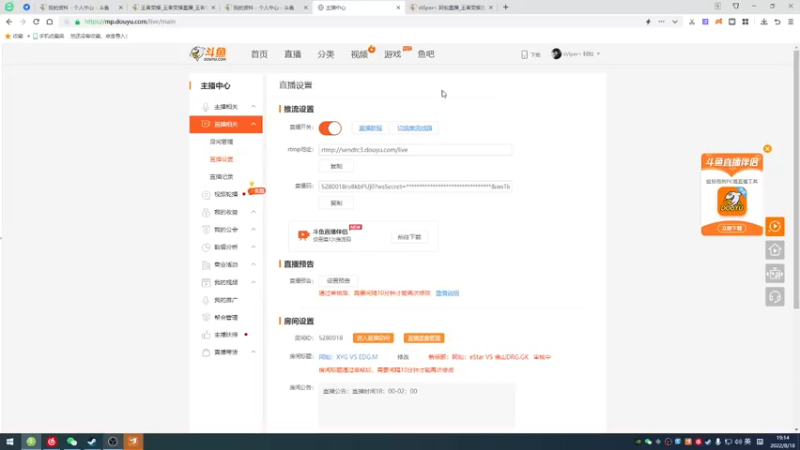Viewport: 800px width, 450px height.
Task: Open 游戏 in the top navigation
Action: (x=392, y=54)
